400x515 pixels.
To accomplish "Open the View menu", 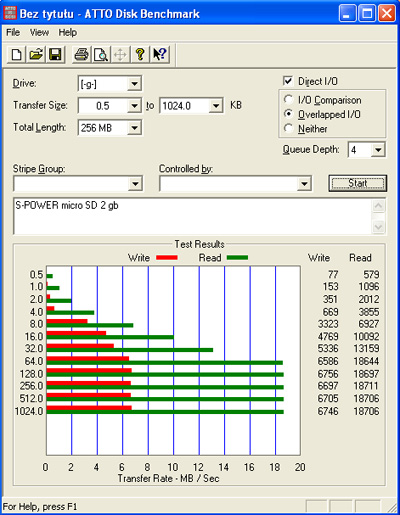I will pos(39,32).
